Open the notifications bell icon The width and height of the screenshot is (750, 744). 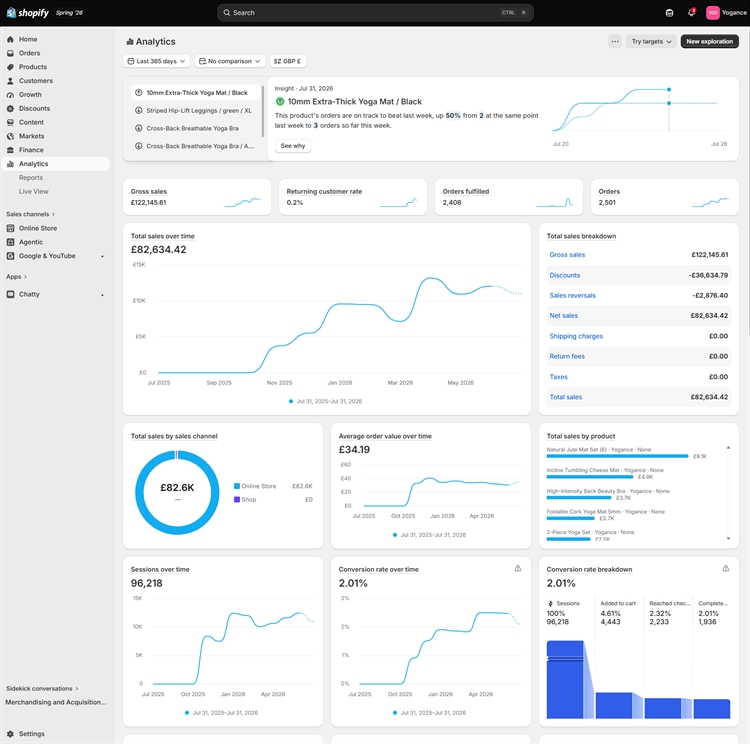(x=691, y=13)
